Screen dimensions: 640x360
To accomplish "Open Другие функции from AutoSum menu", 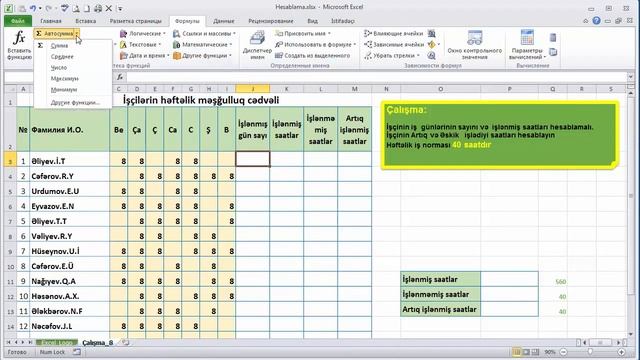I will pyautogui.click(x=75, y=102).
